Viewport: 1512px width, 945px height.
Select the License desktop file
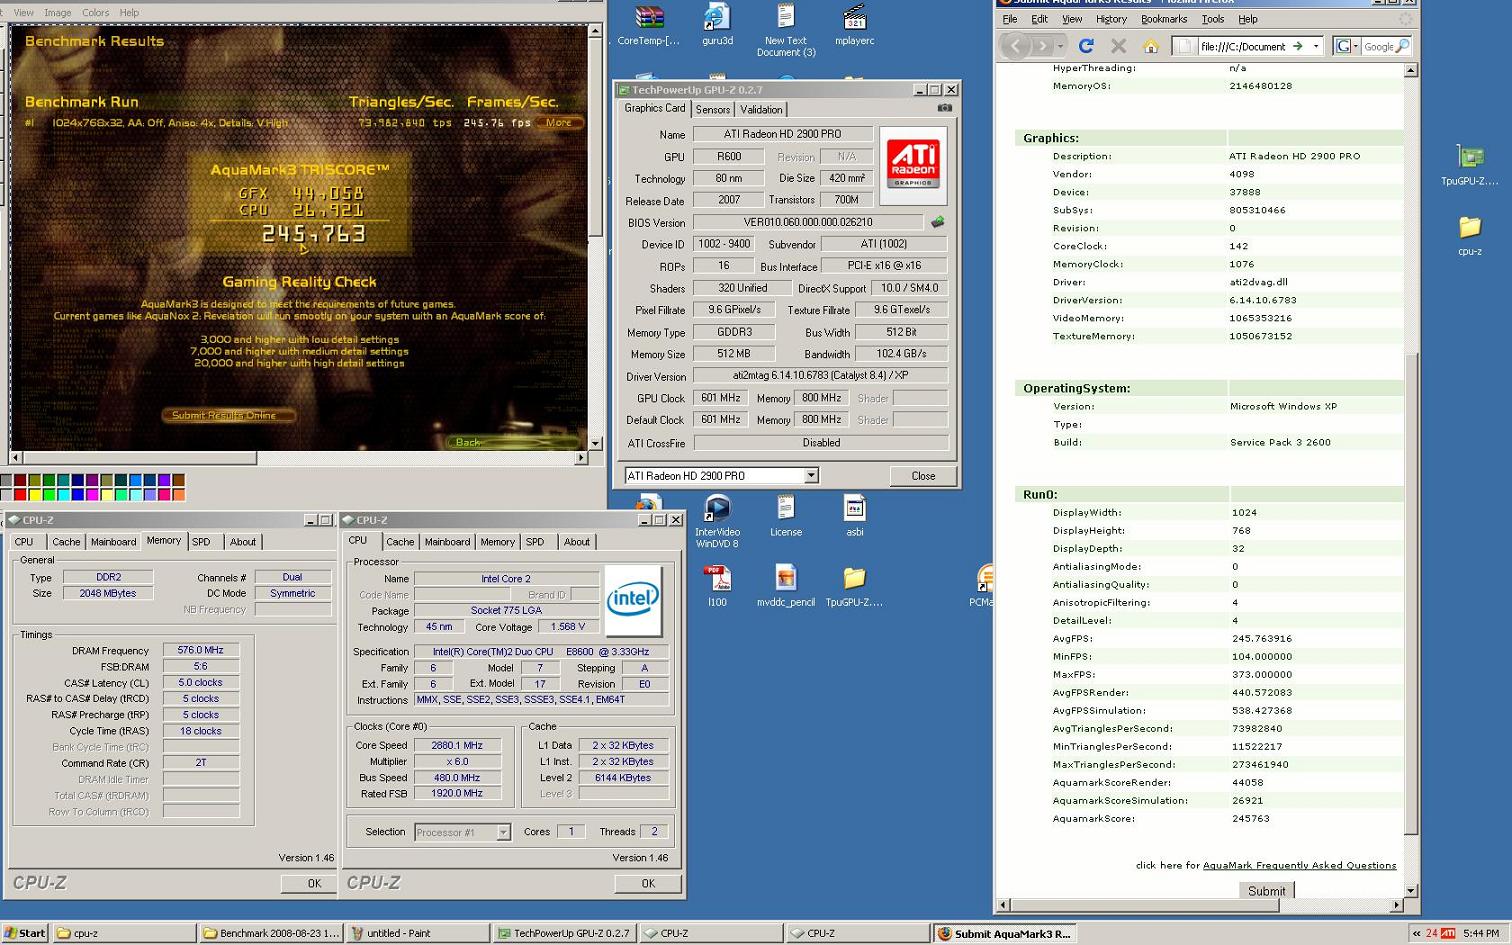pyautogui.click(x=786, y=516)
